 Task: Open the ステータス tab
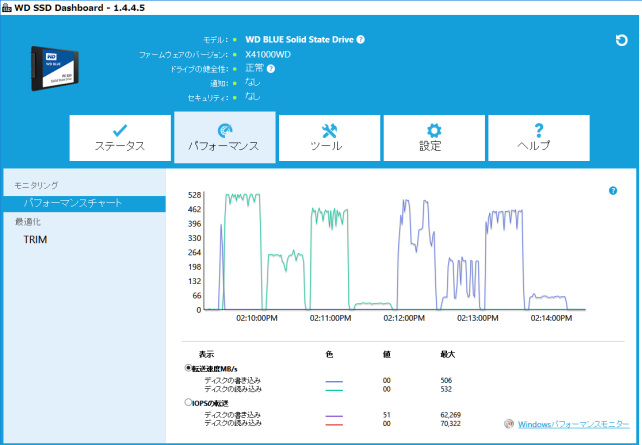click(120, 138)
